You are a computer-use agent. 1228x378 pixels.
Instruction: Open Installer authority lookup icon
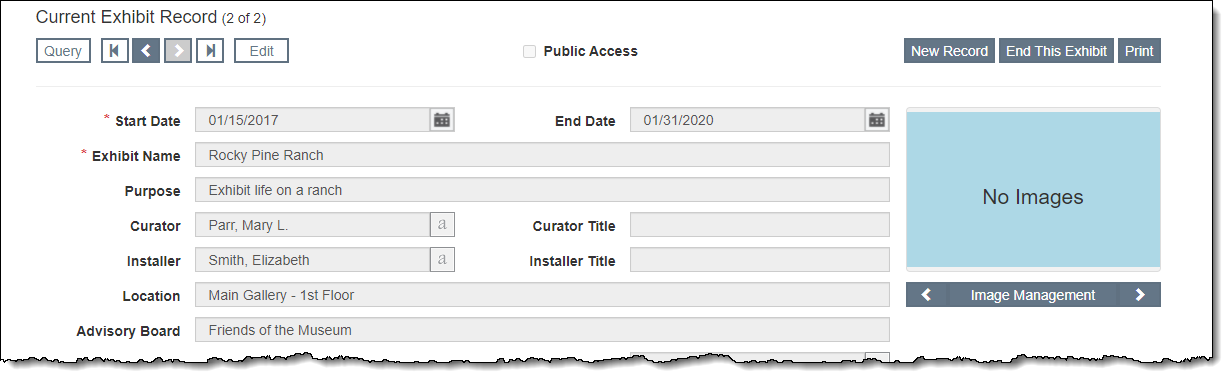442,260
